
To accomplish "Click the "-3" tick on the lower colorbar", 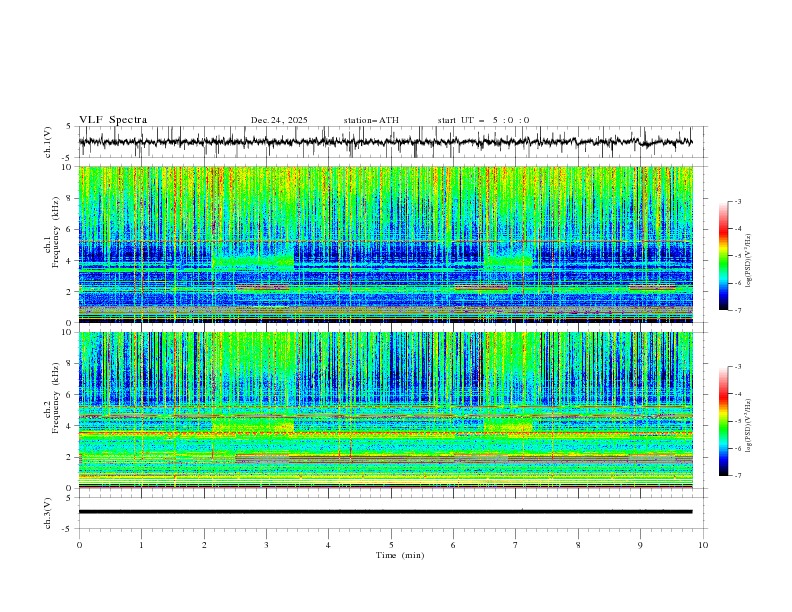I will [738, 367].
